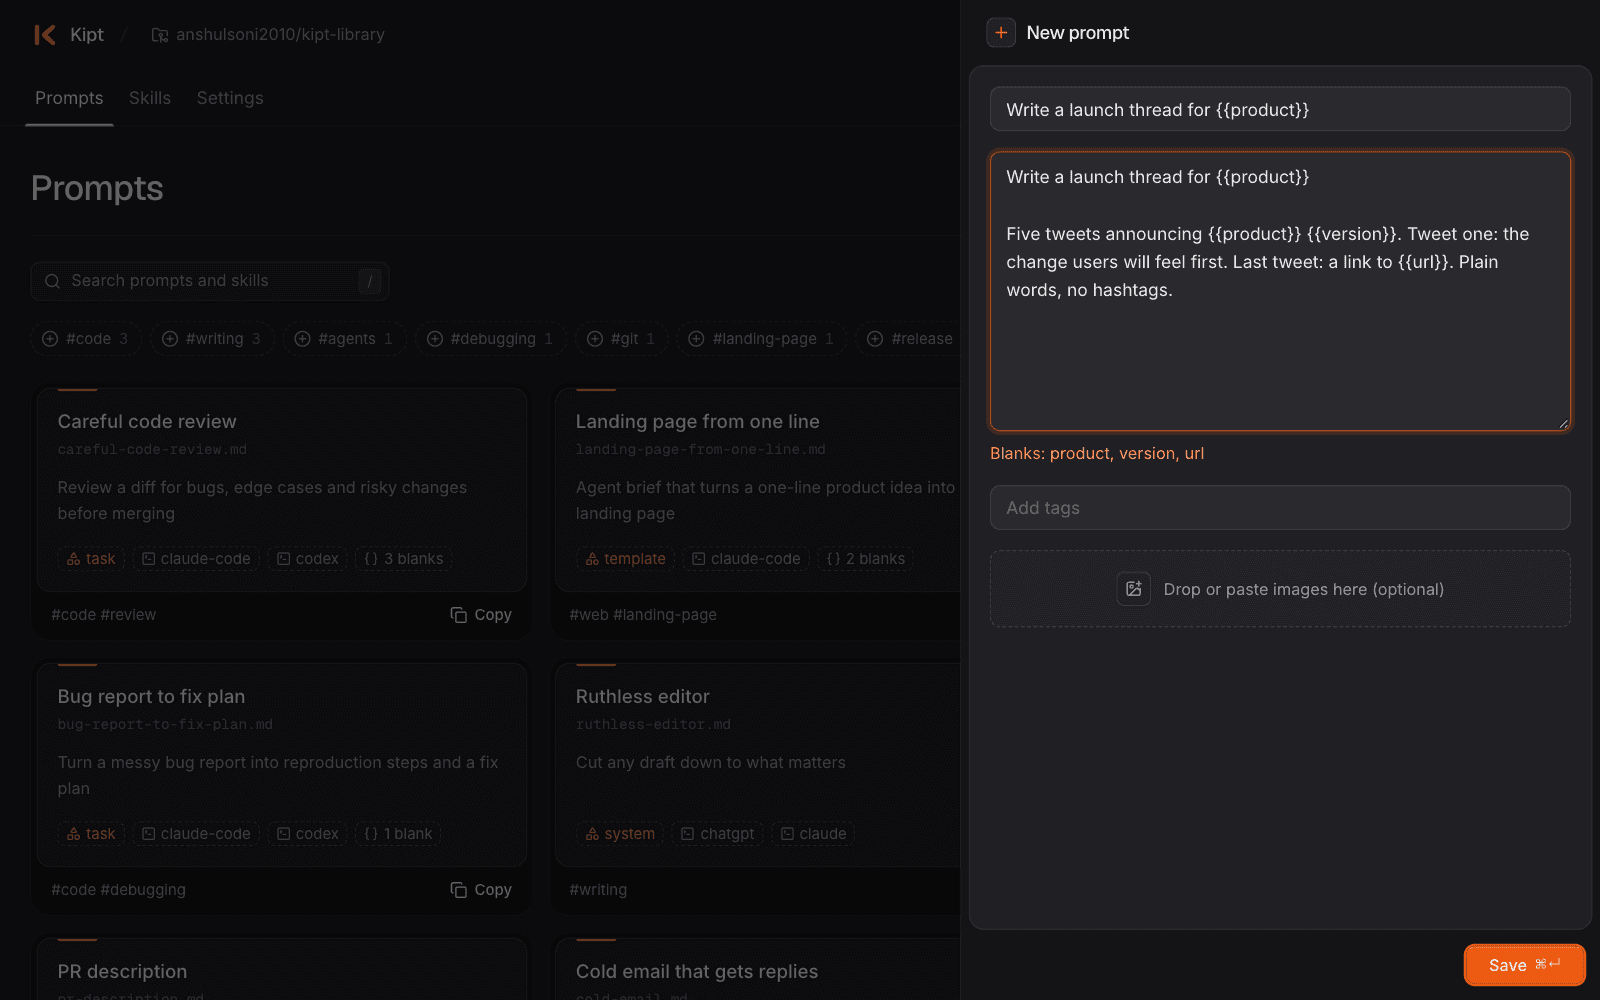Click the task chip on Bug report to fix plan card
Screen dimensions: 1600x1000
[x=91, y=834]
